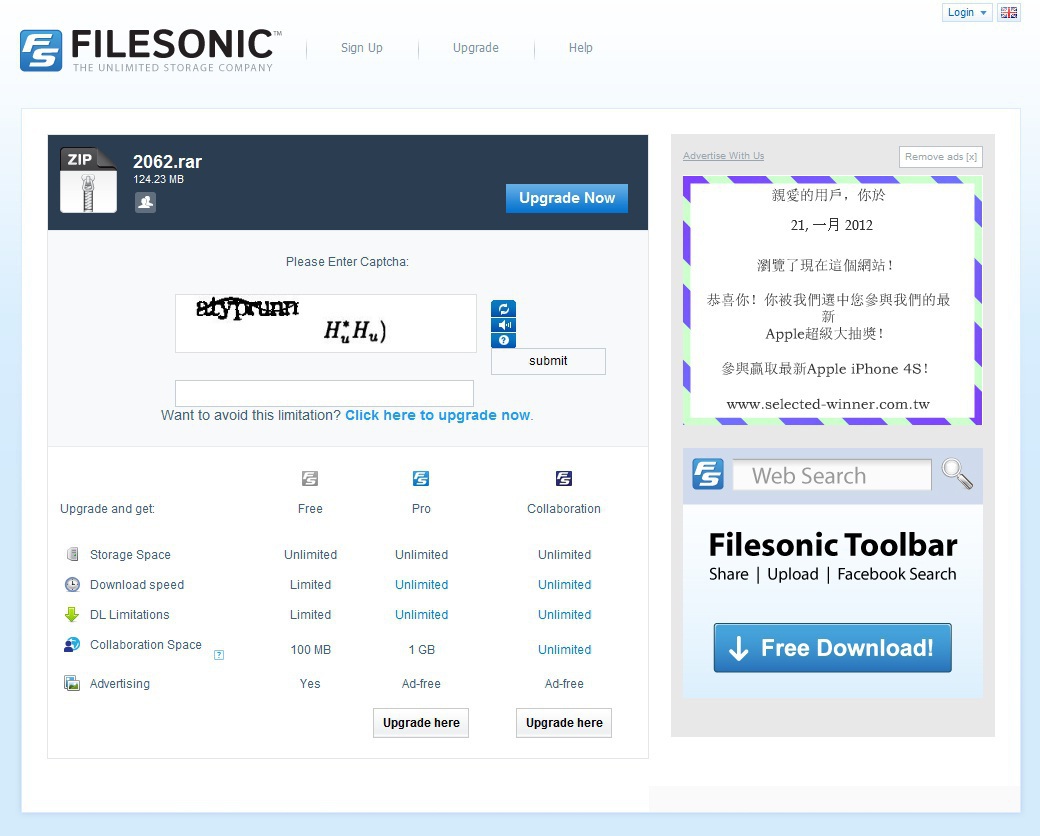Click the Pro plan icon
The width and height of the screenshot is (1040, 836).
421,478
